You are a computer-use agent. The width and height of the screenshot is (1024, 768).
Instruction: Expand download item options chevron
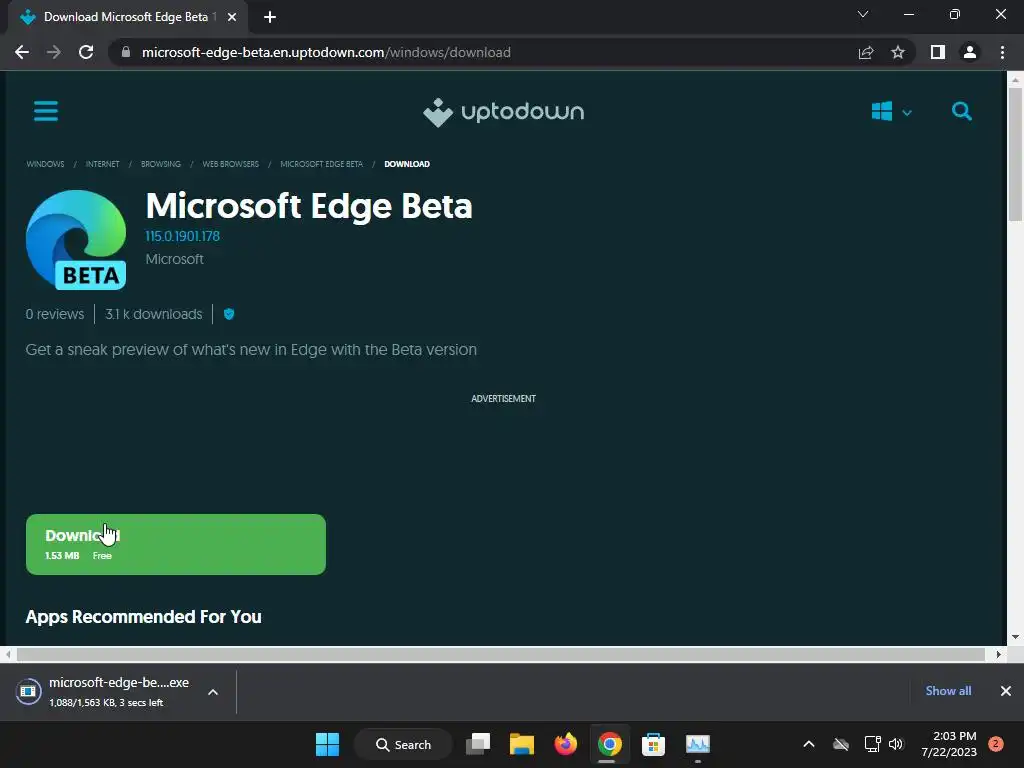point(213,692)
